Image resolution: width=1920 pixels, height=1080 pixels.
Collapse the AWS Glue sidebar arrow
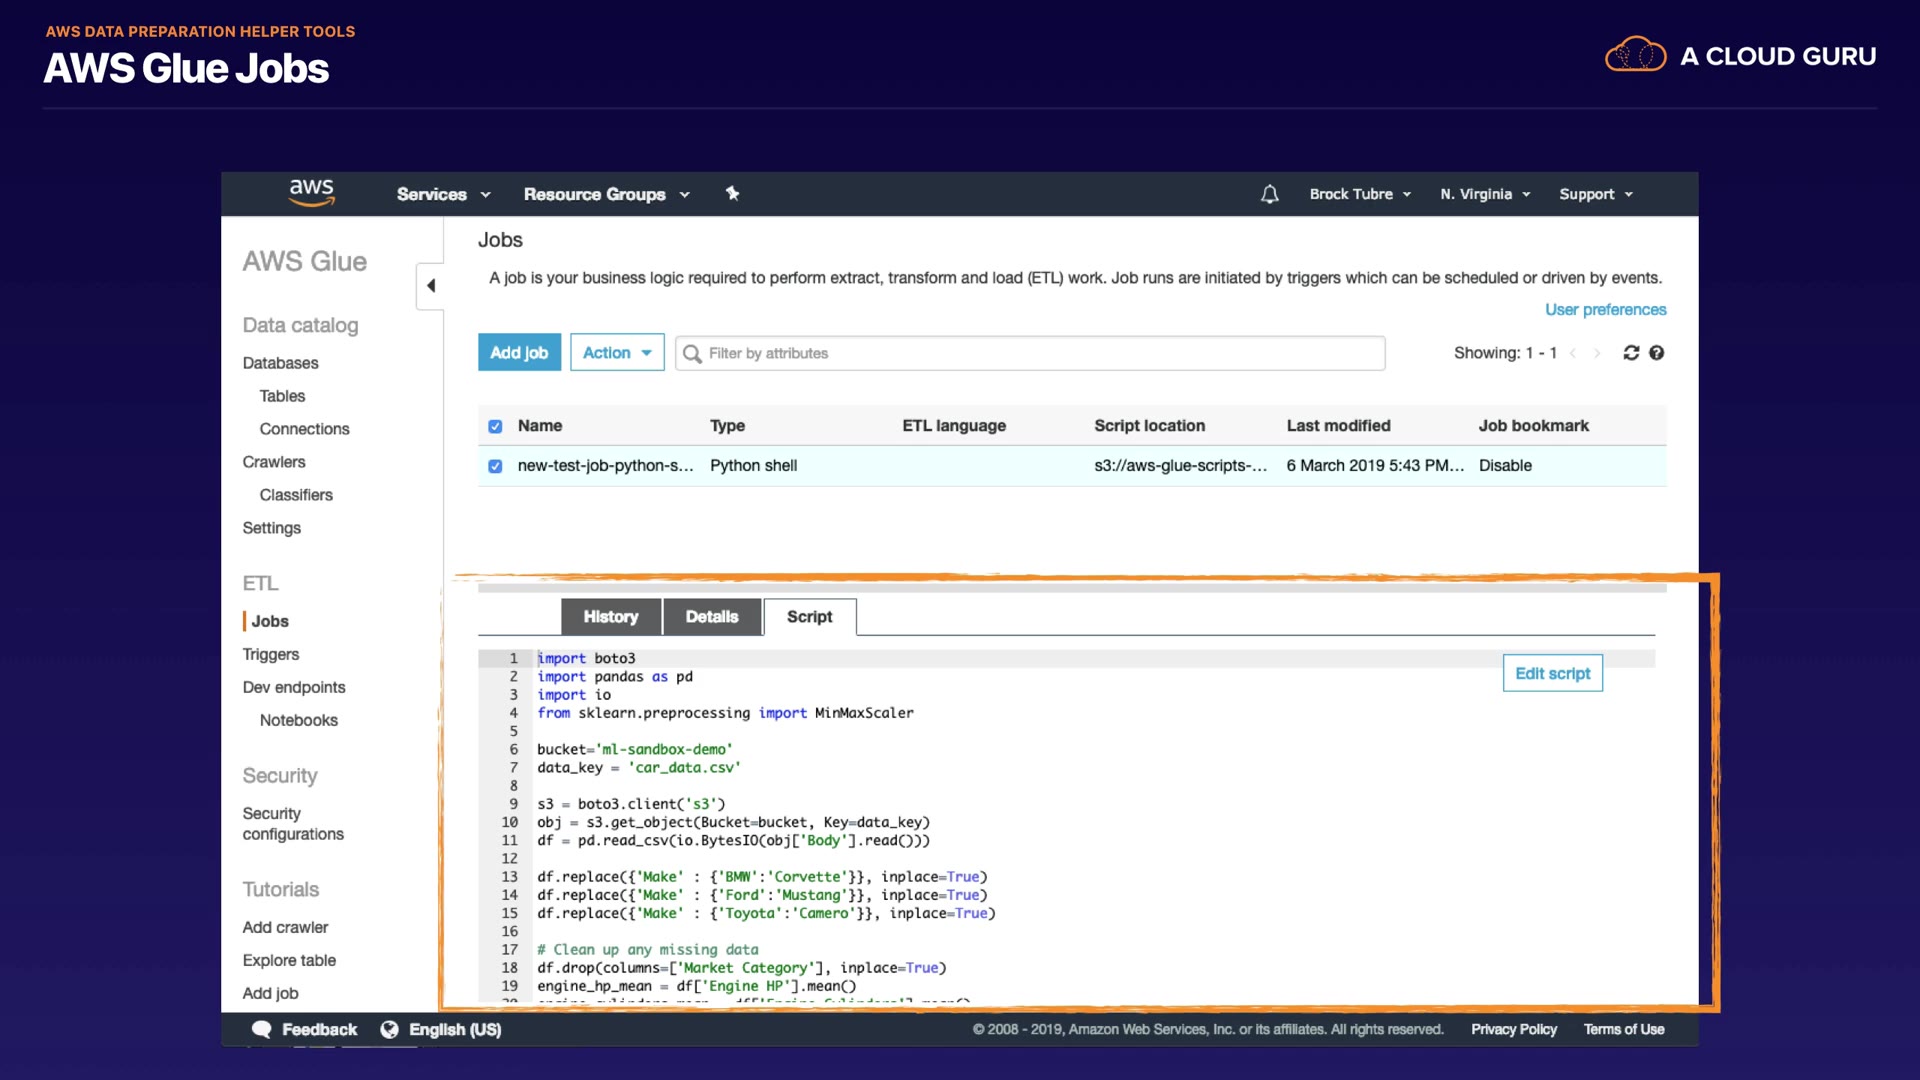(x=431, y=286)
